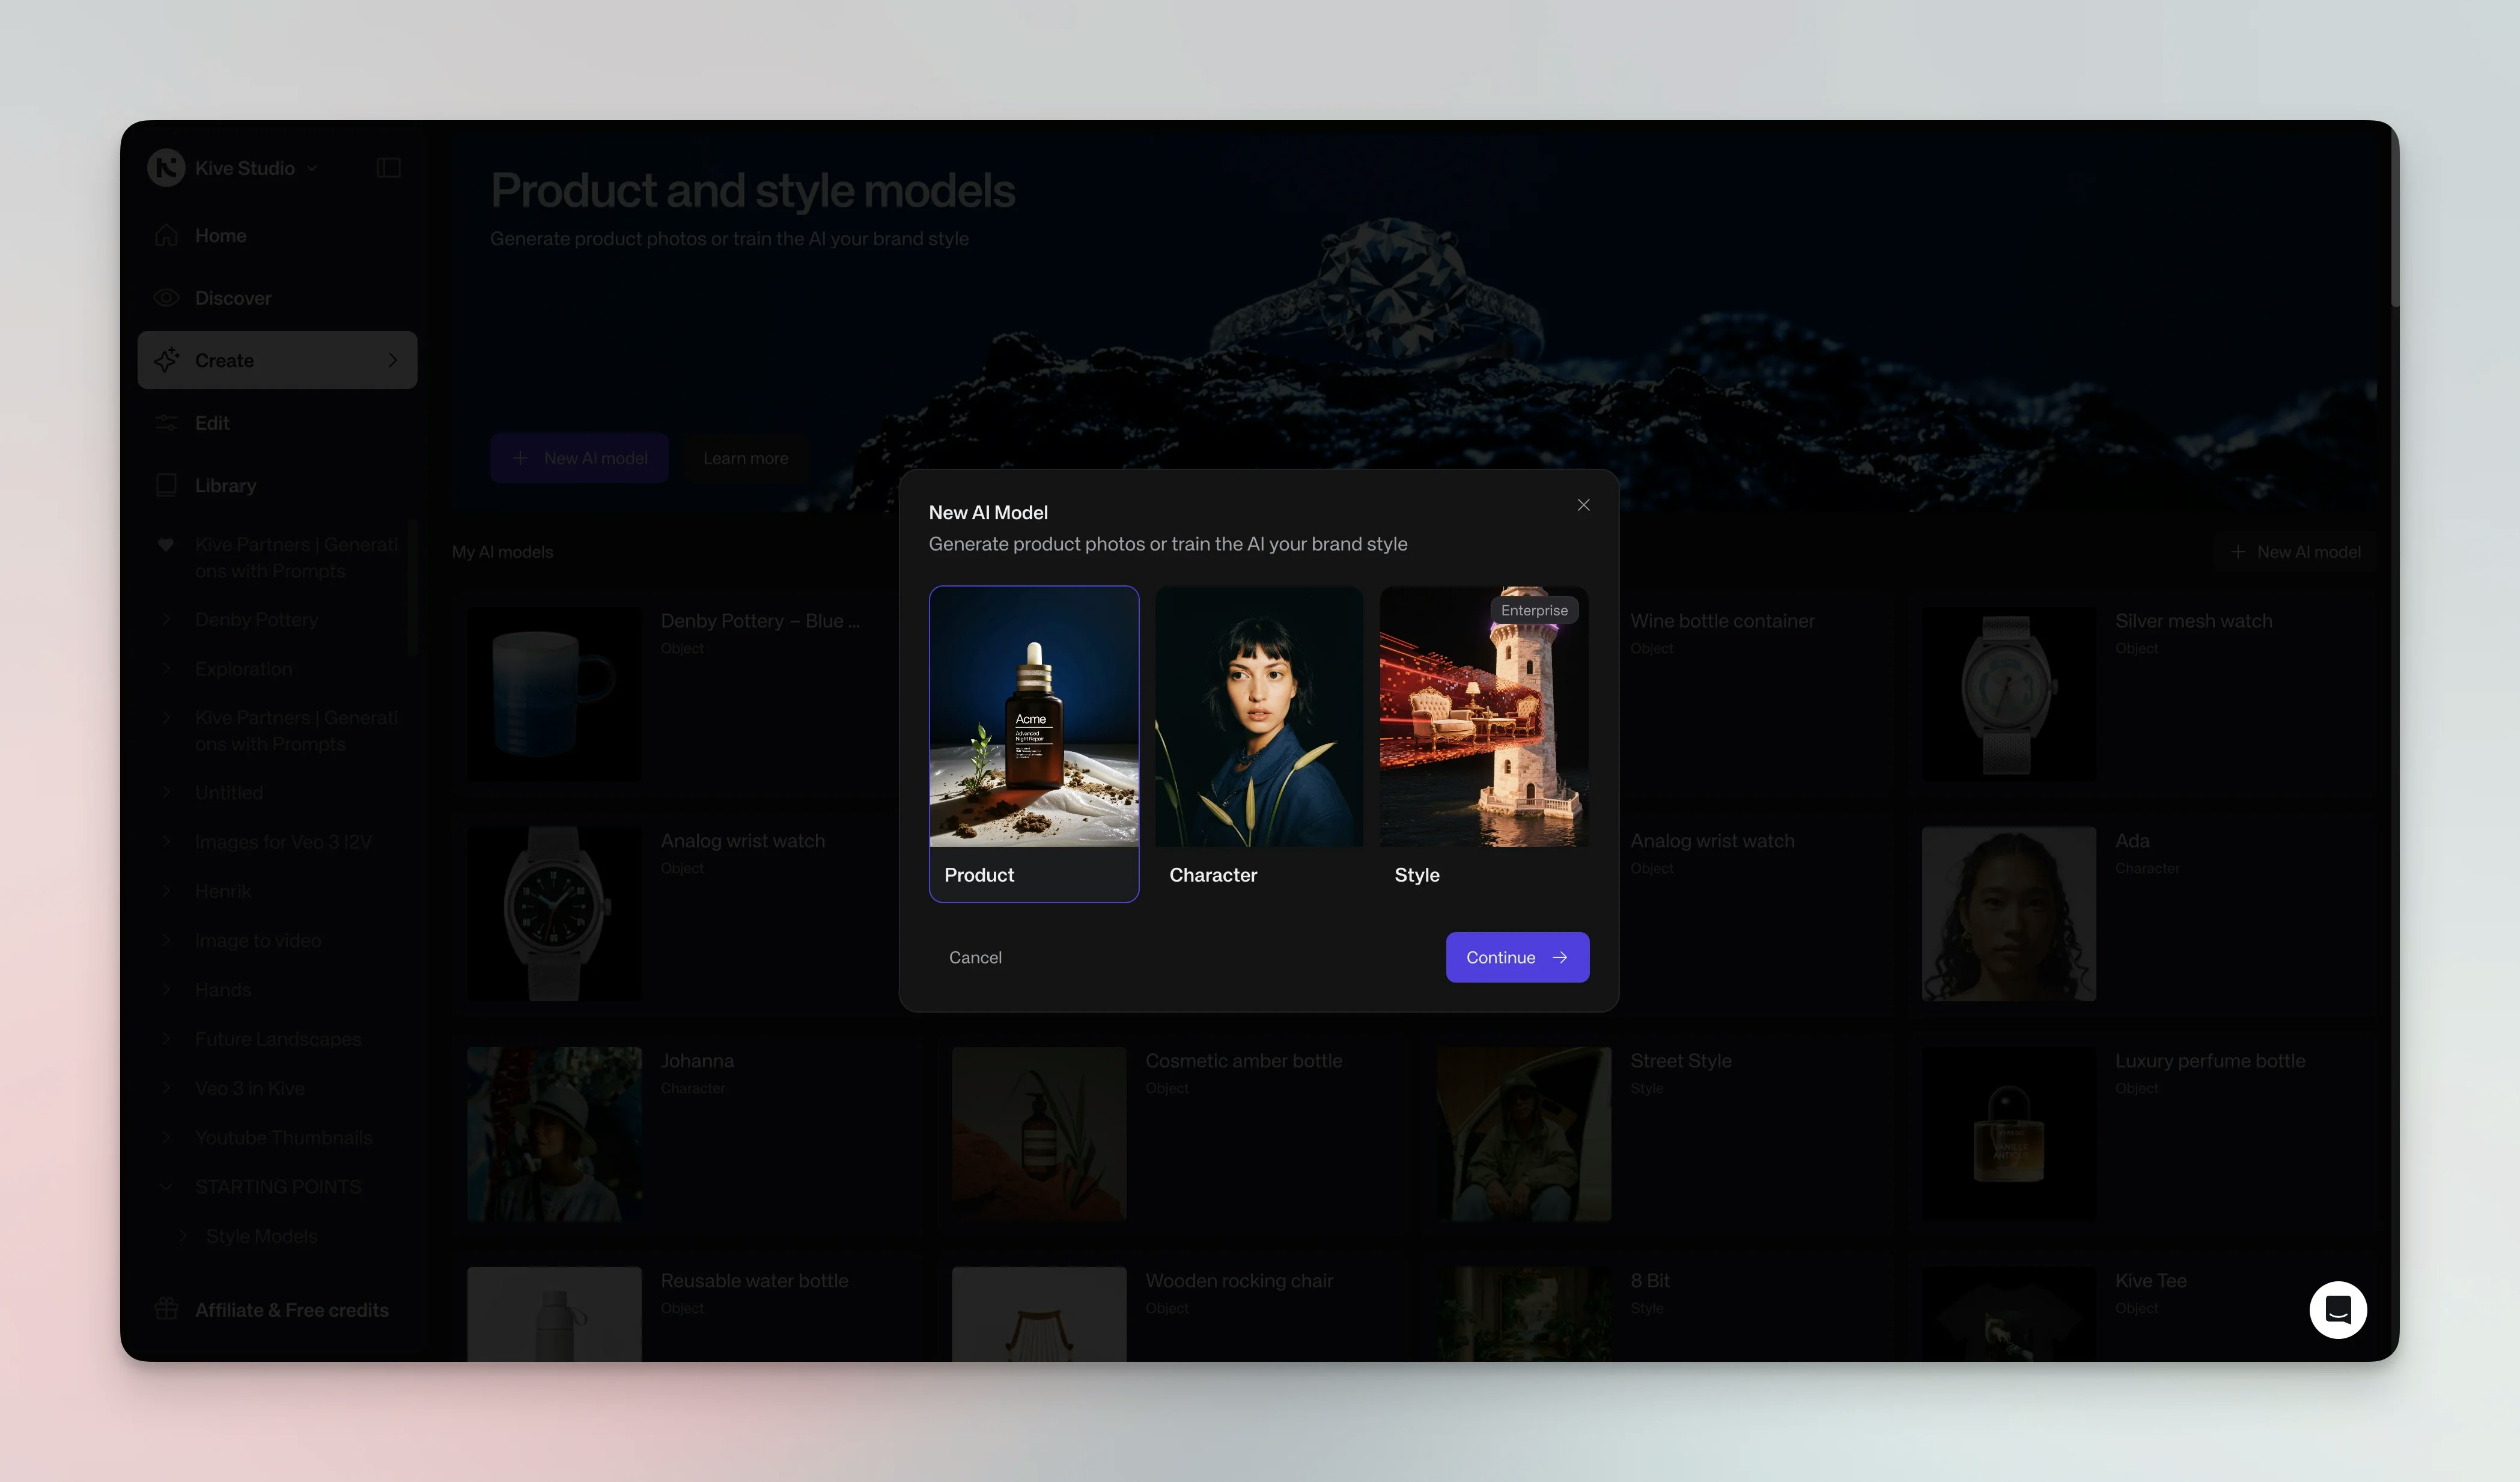The width and height of the screenshot is (2520, 1482).
Task: Open the chat support bubble
Action: pyautogui.click(x=2337, y=1309)
